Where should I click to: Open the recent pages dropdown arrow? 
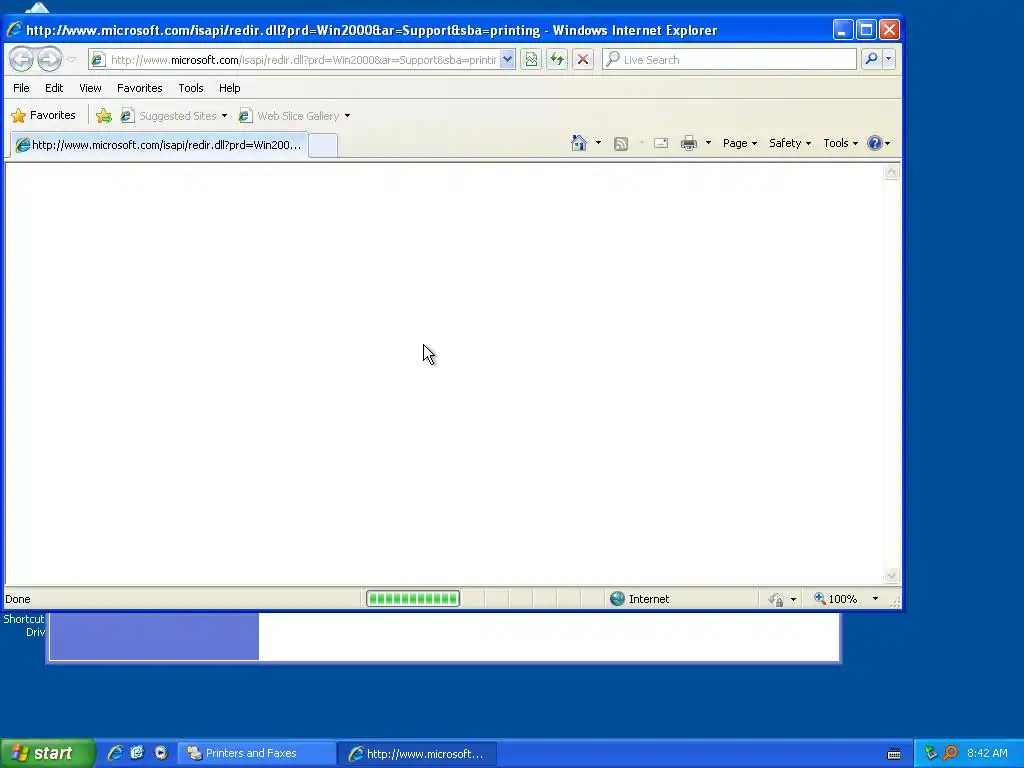tap(72, 60)
